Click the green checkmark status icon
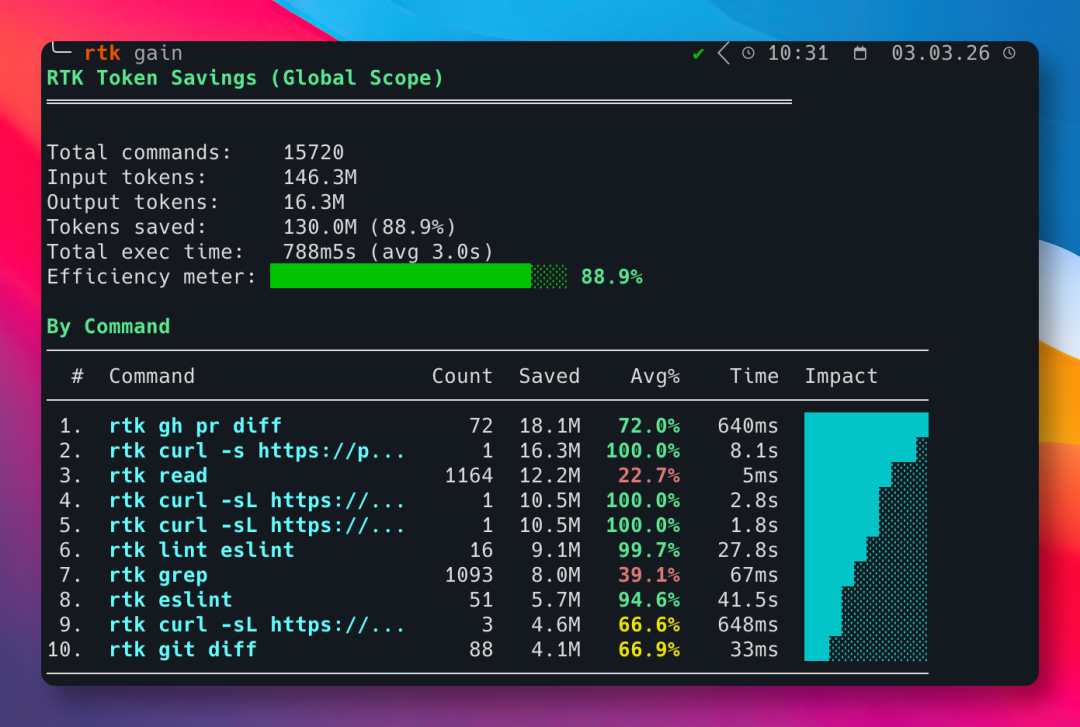Screen dimensions: 1080x727 point(698,54)
